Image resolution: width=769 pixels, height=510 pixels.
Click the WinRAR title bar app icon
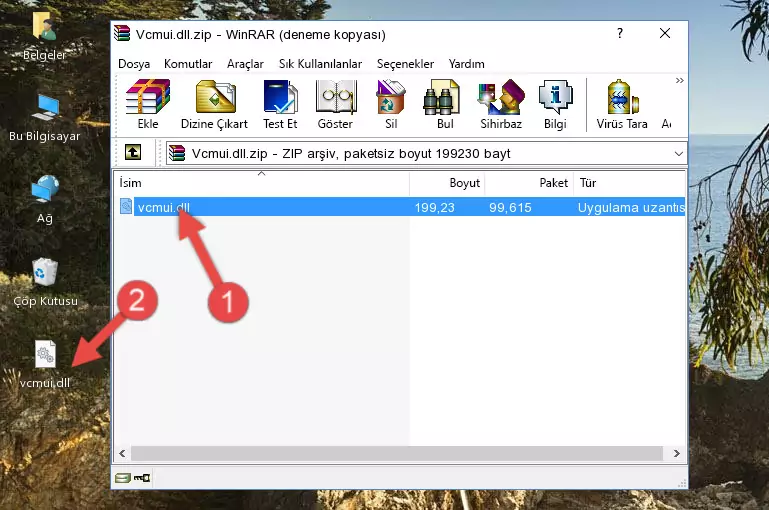[122, 33]
